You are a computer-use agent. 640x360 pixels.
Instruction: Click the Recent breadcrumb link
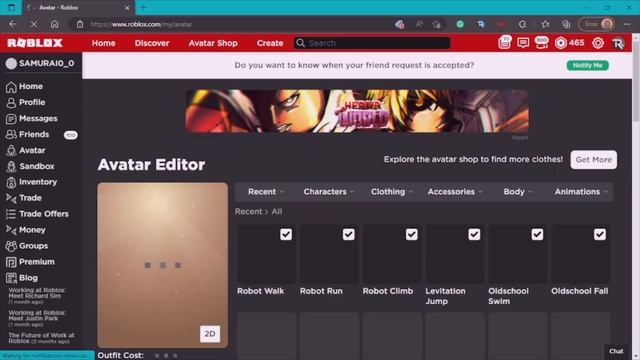pyautogui.click(x=248, y=211)
